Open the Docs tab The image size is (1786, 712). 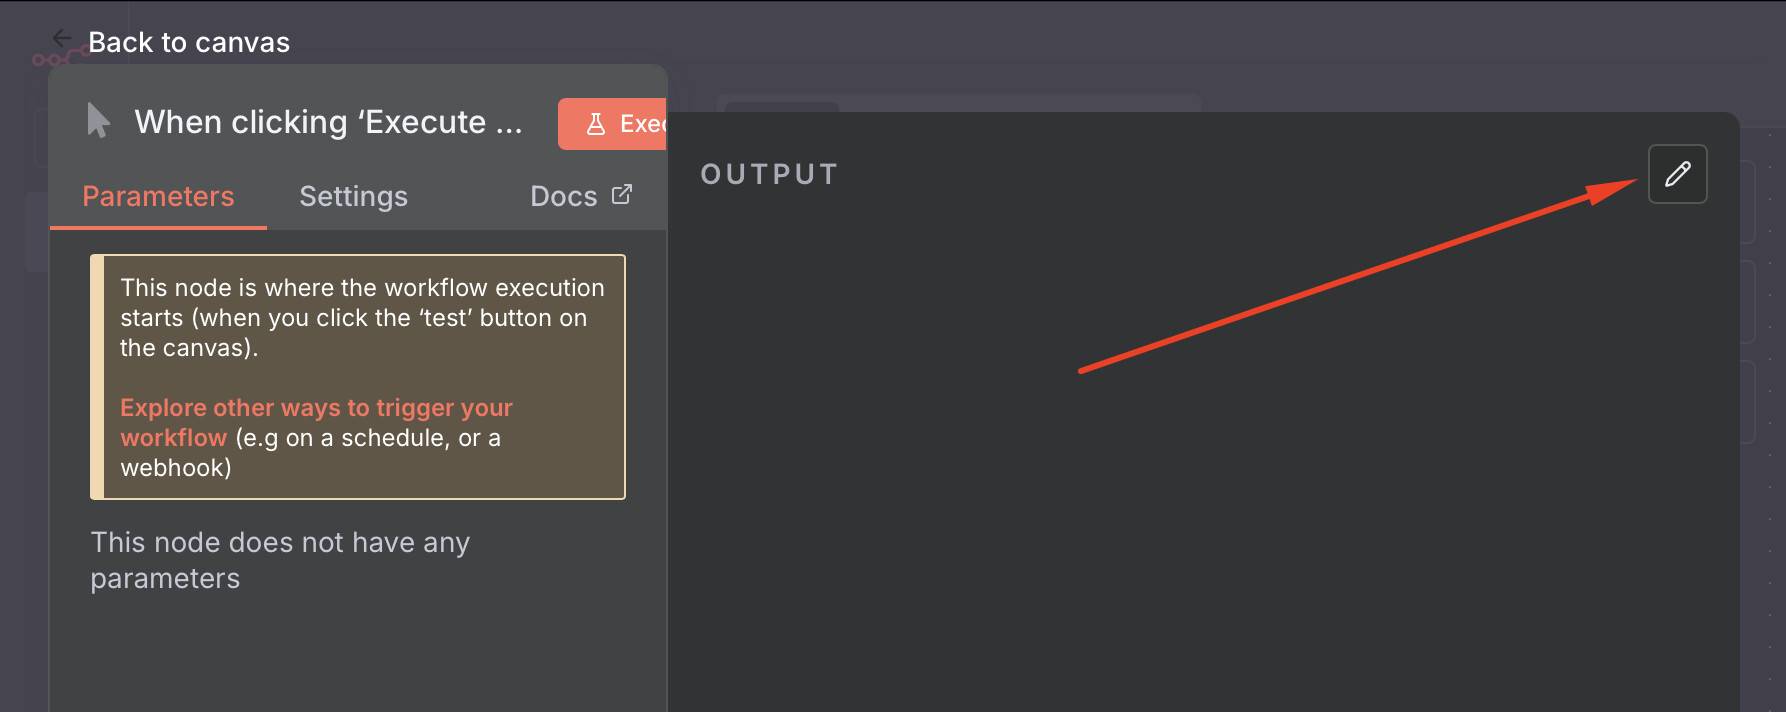[x=563, y=196]
